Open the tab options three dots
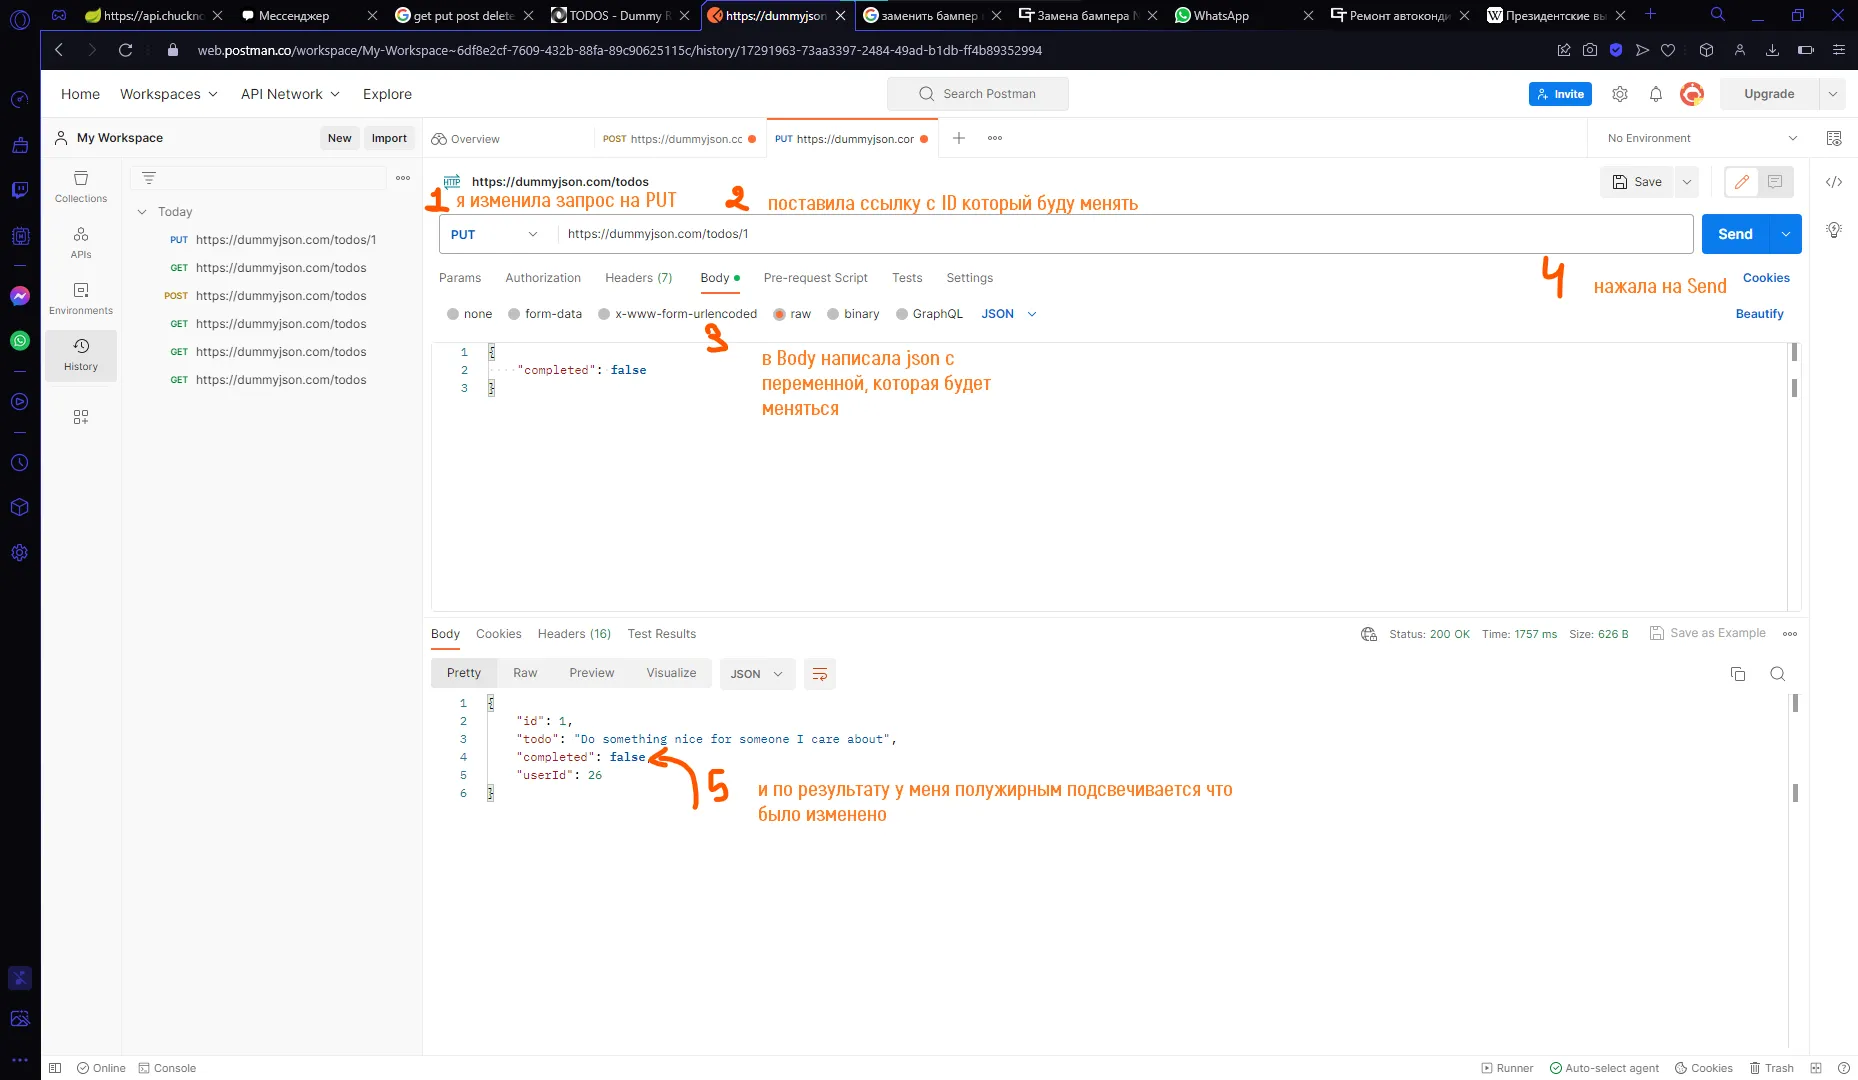This screenshot has width=1858, height=1080. coord(995,138)
